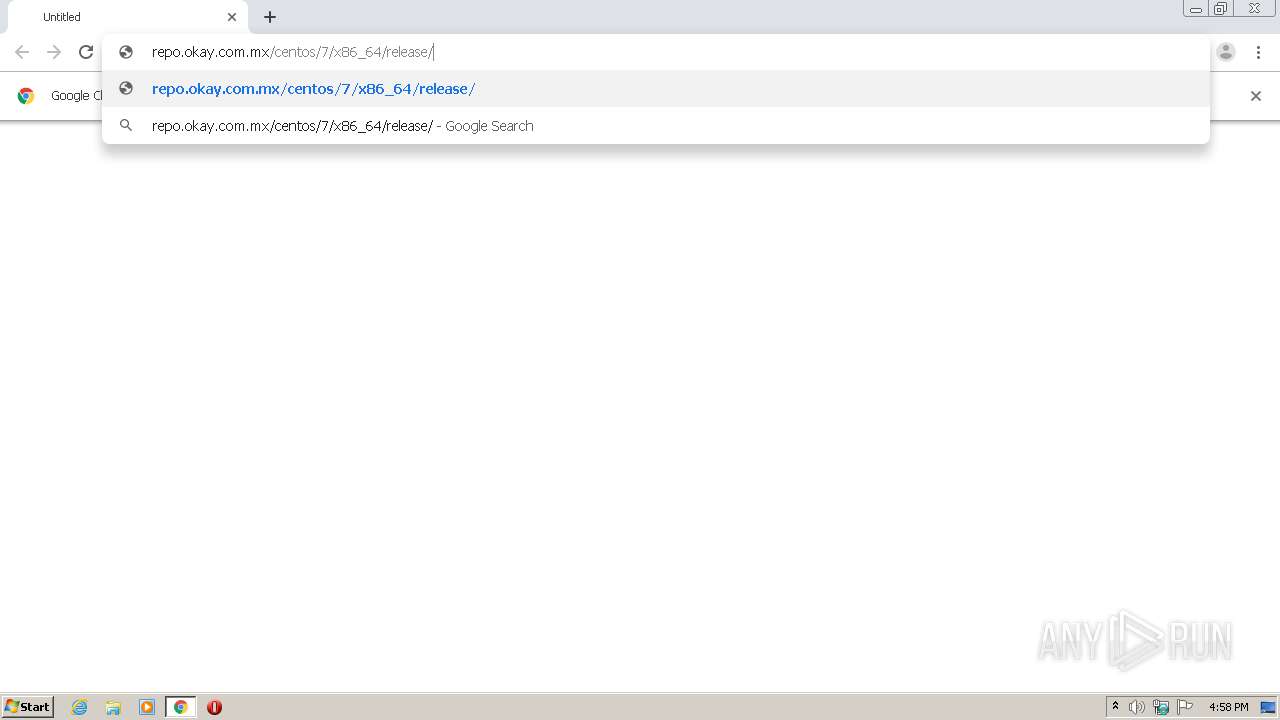The image size is (1280, 720).
Task: Close the Untitled tab
Action: (232, 17)
